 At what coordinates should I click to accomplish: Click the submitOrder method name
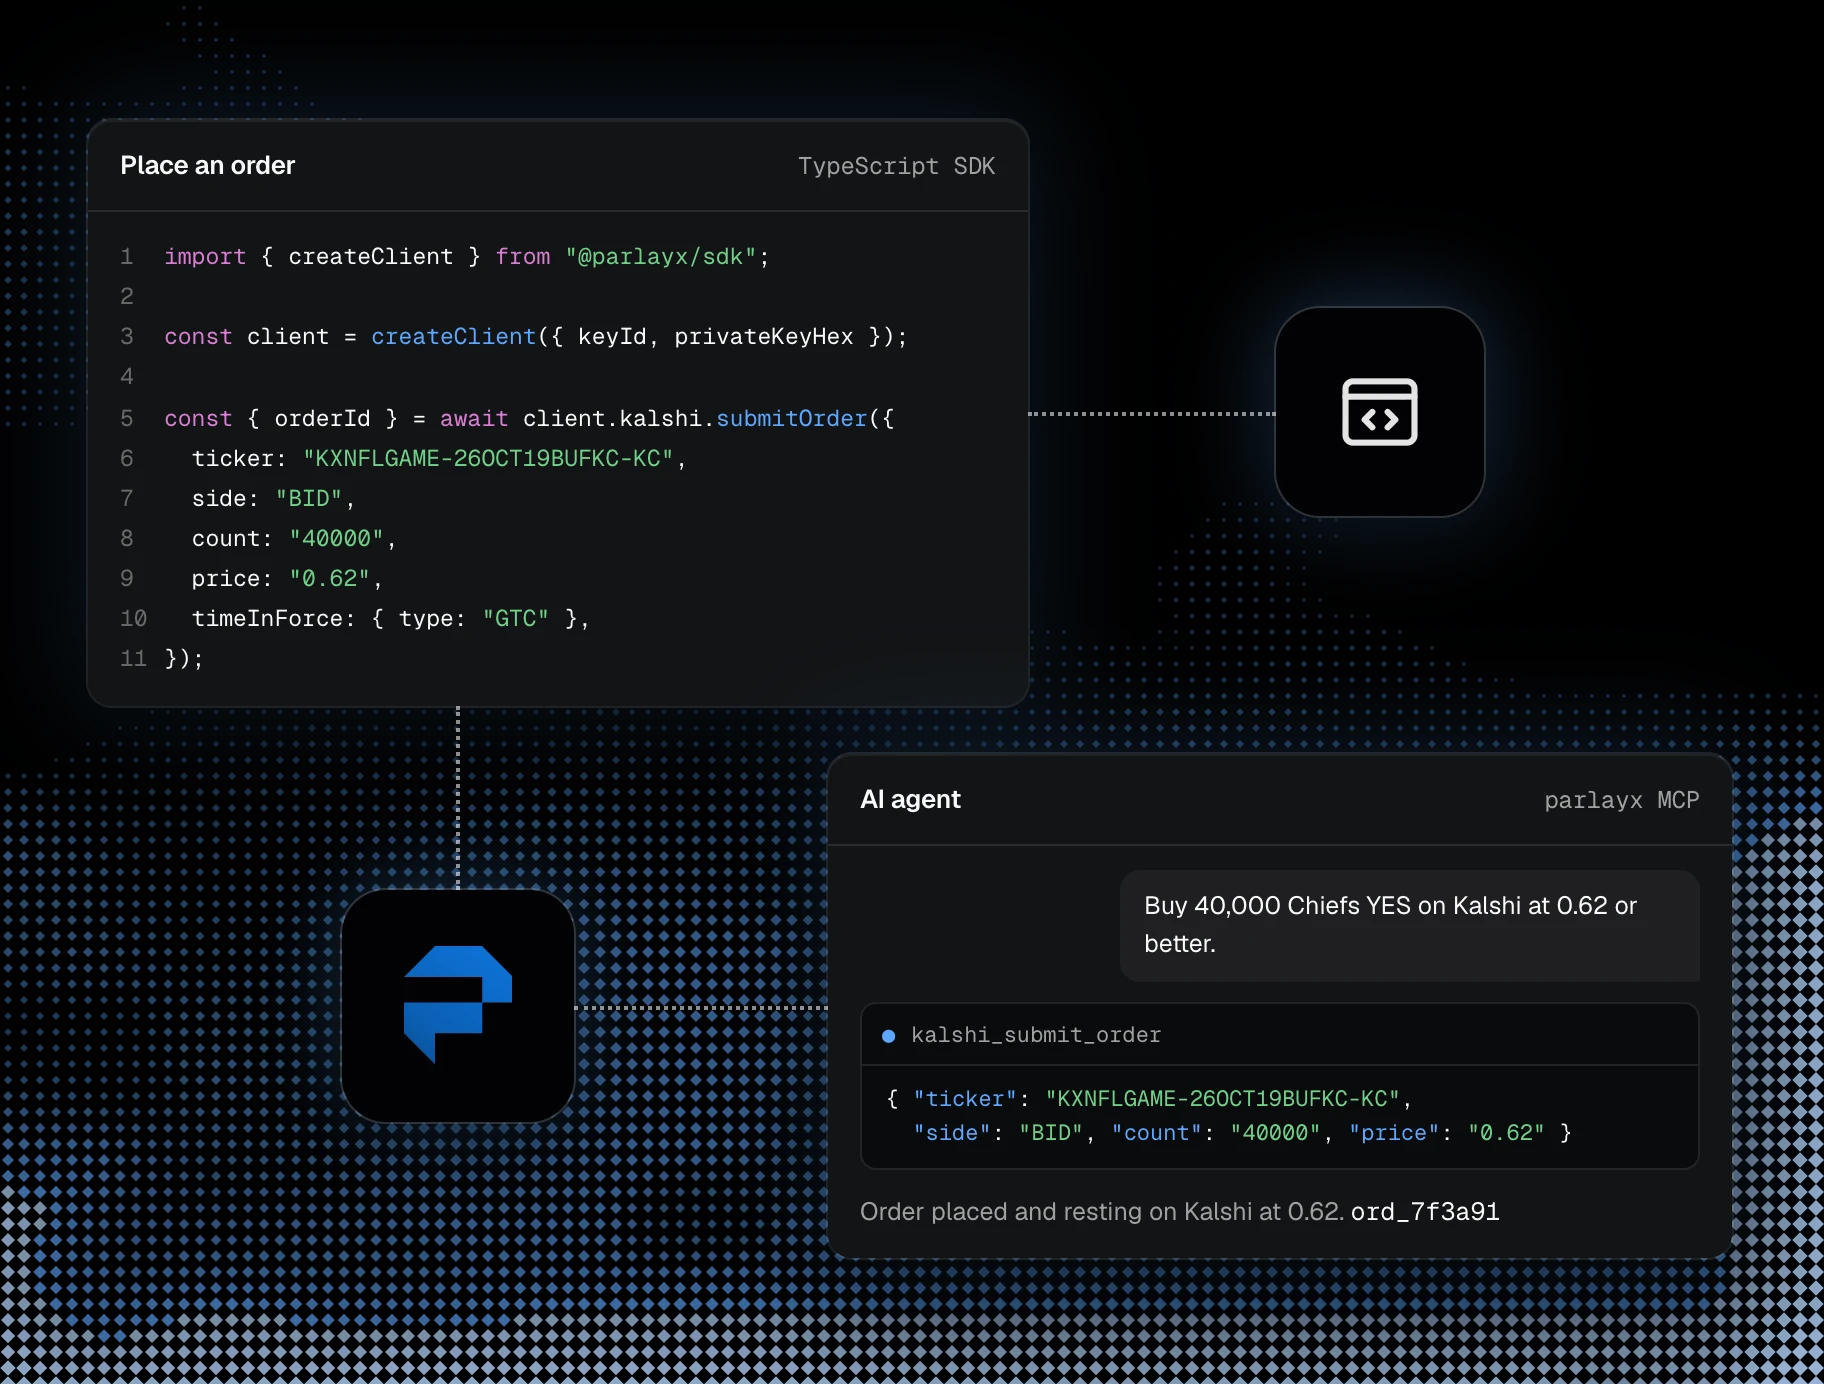pos(791,419)
